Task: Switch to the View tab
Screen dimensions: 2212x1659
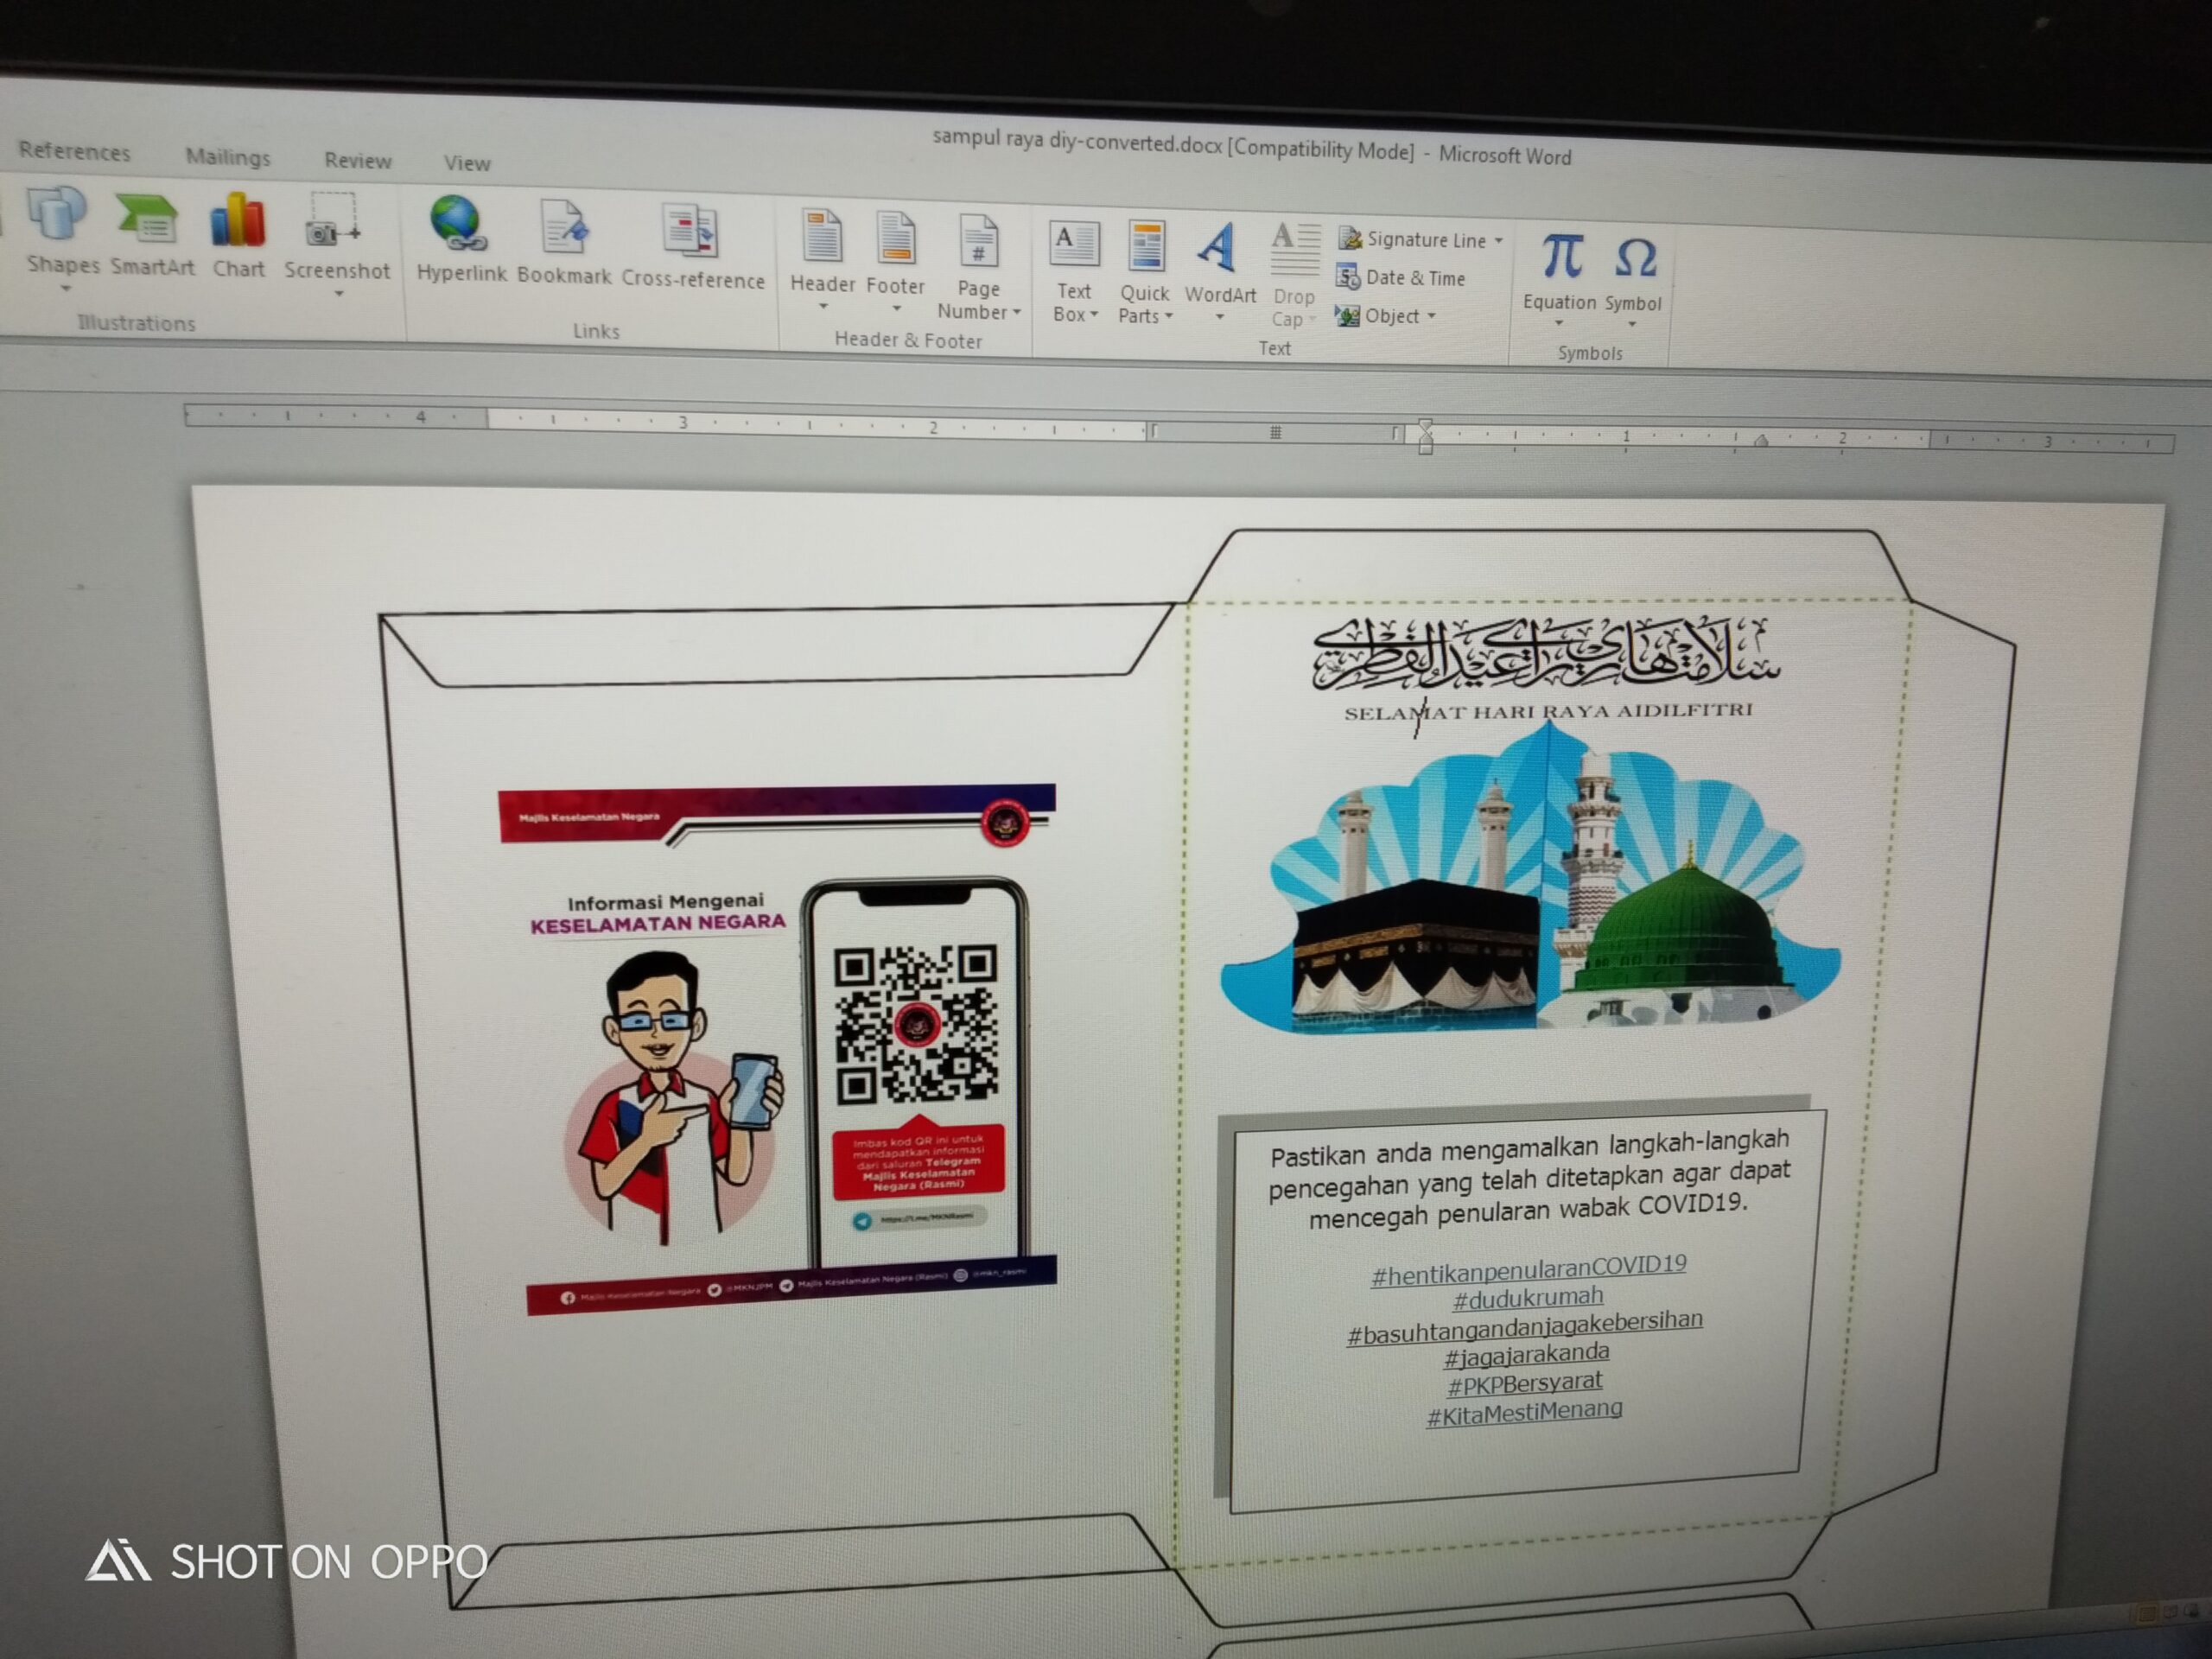Action: (x=467, y=163)
